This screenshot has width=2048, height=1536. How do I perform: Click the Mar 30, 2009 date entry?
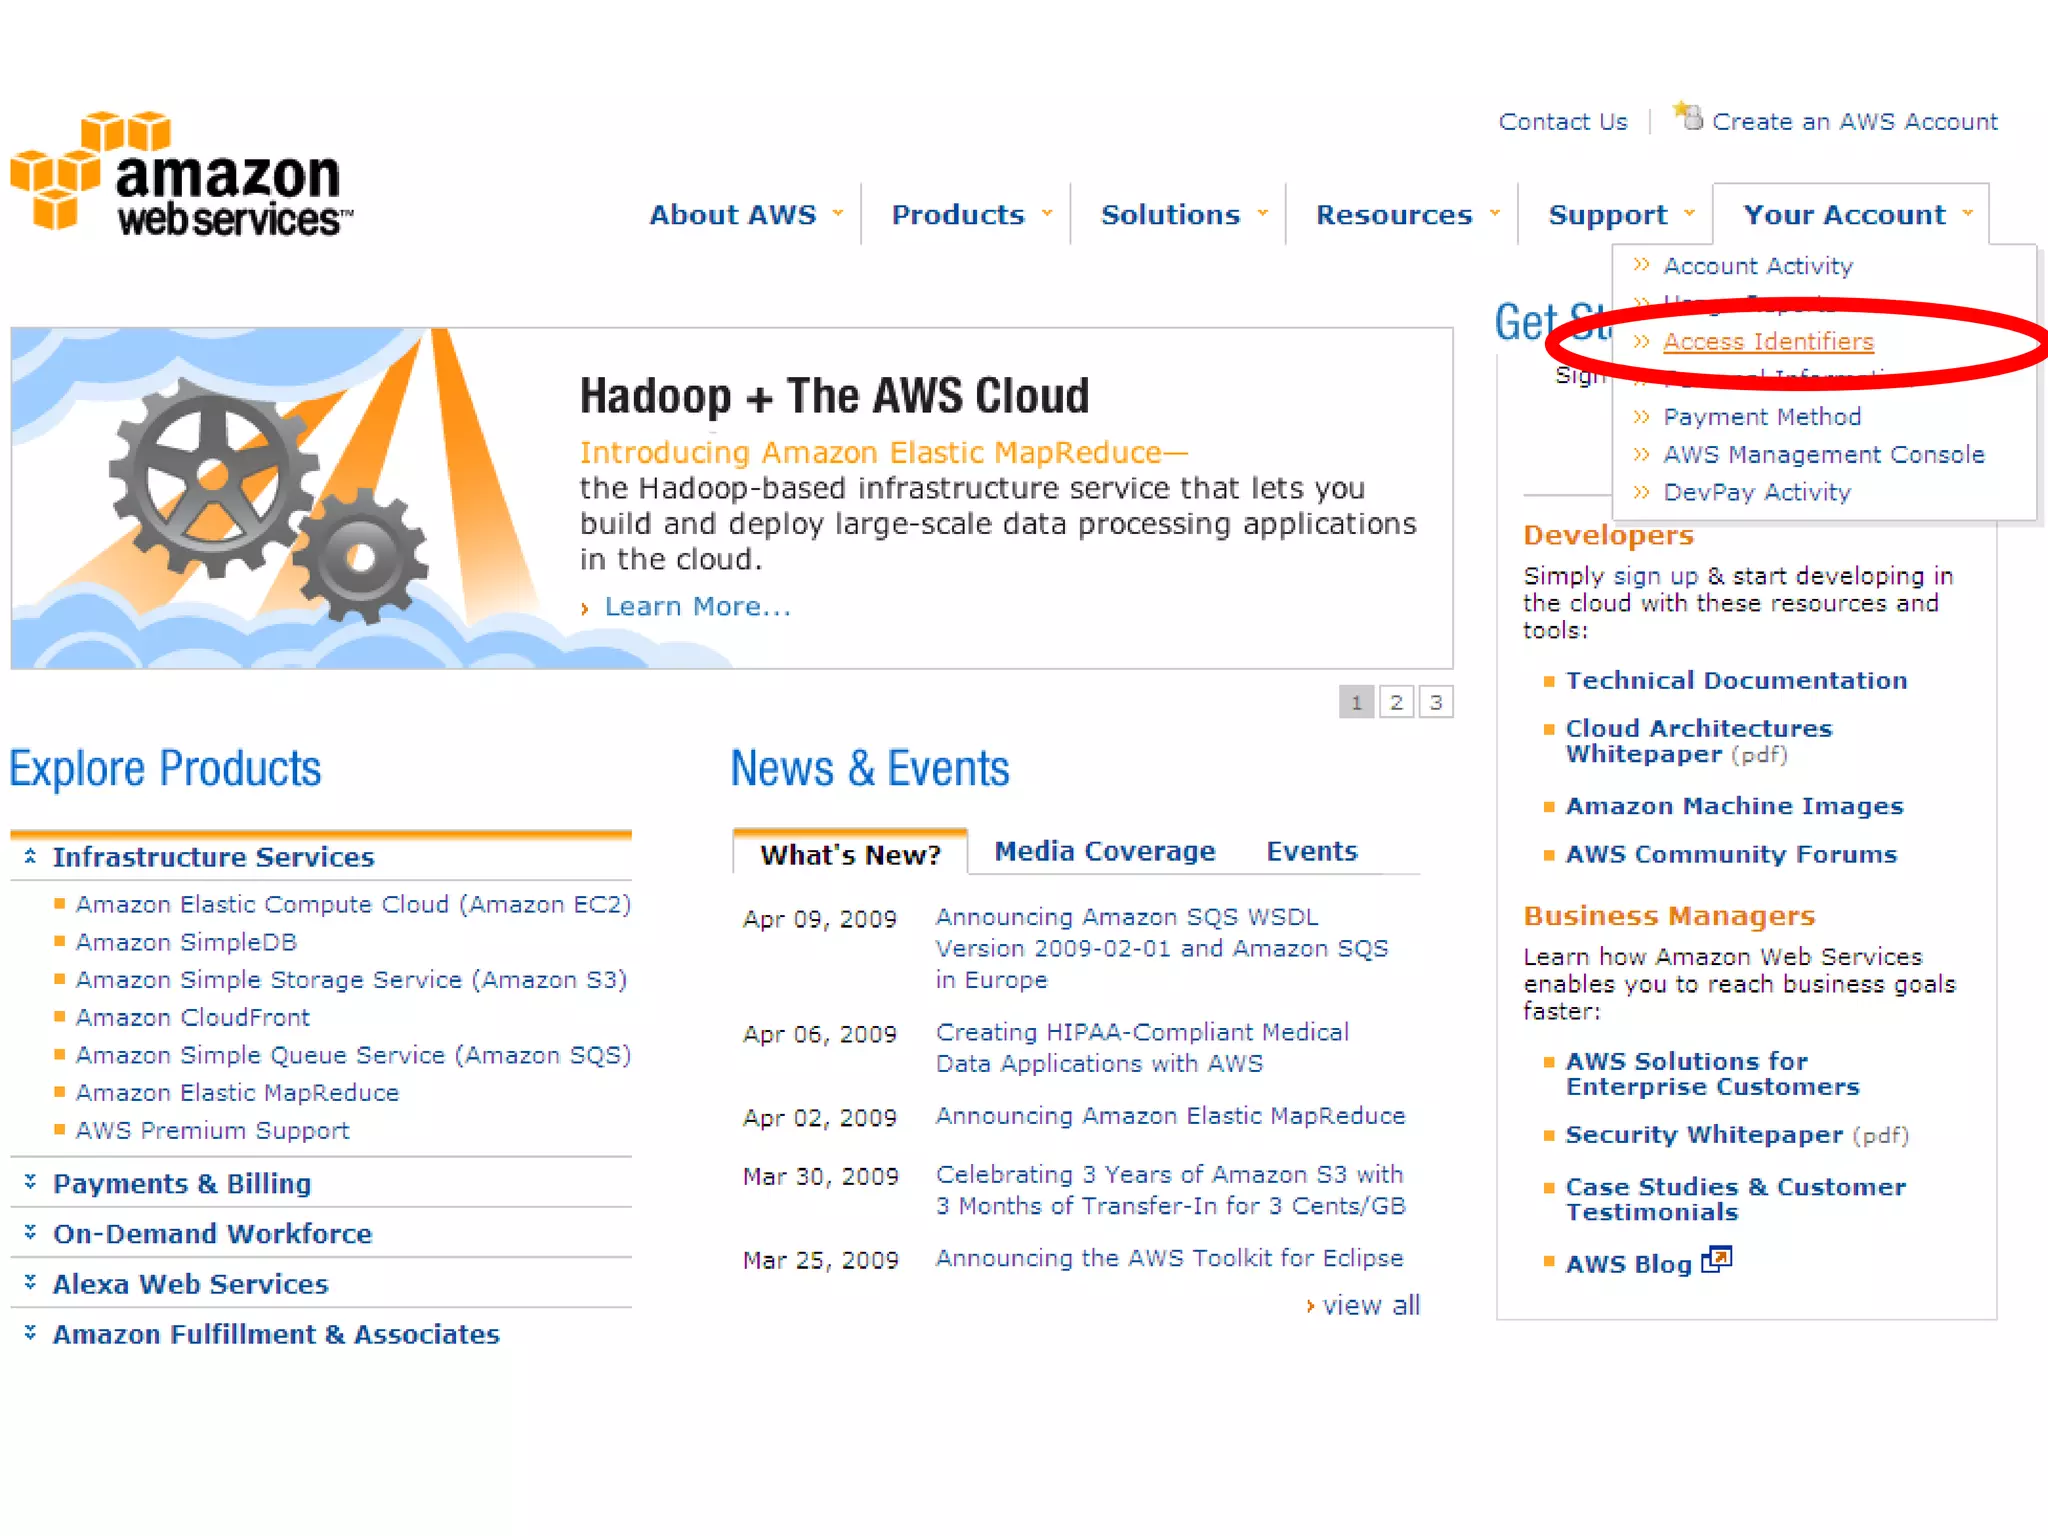(820, 1177)
